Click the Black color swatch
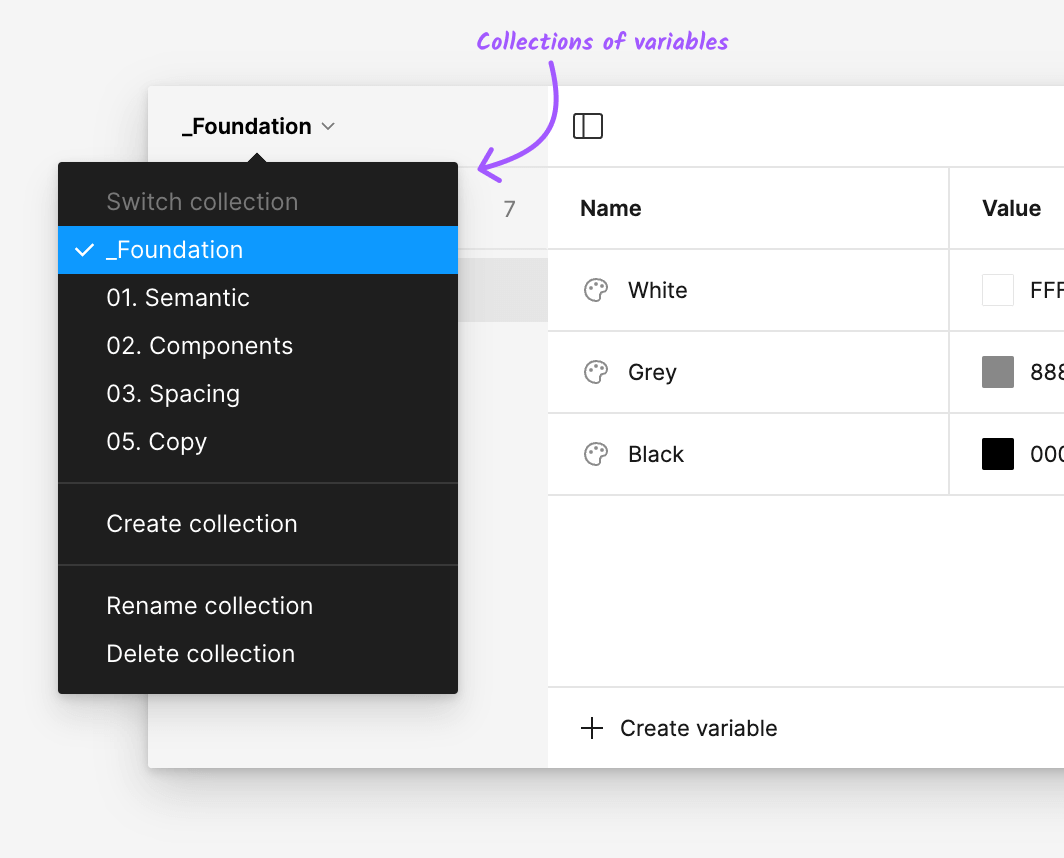 [997, 454]
